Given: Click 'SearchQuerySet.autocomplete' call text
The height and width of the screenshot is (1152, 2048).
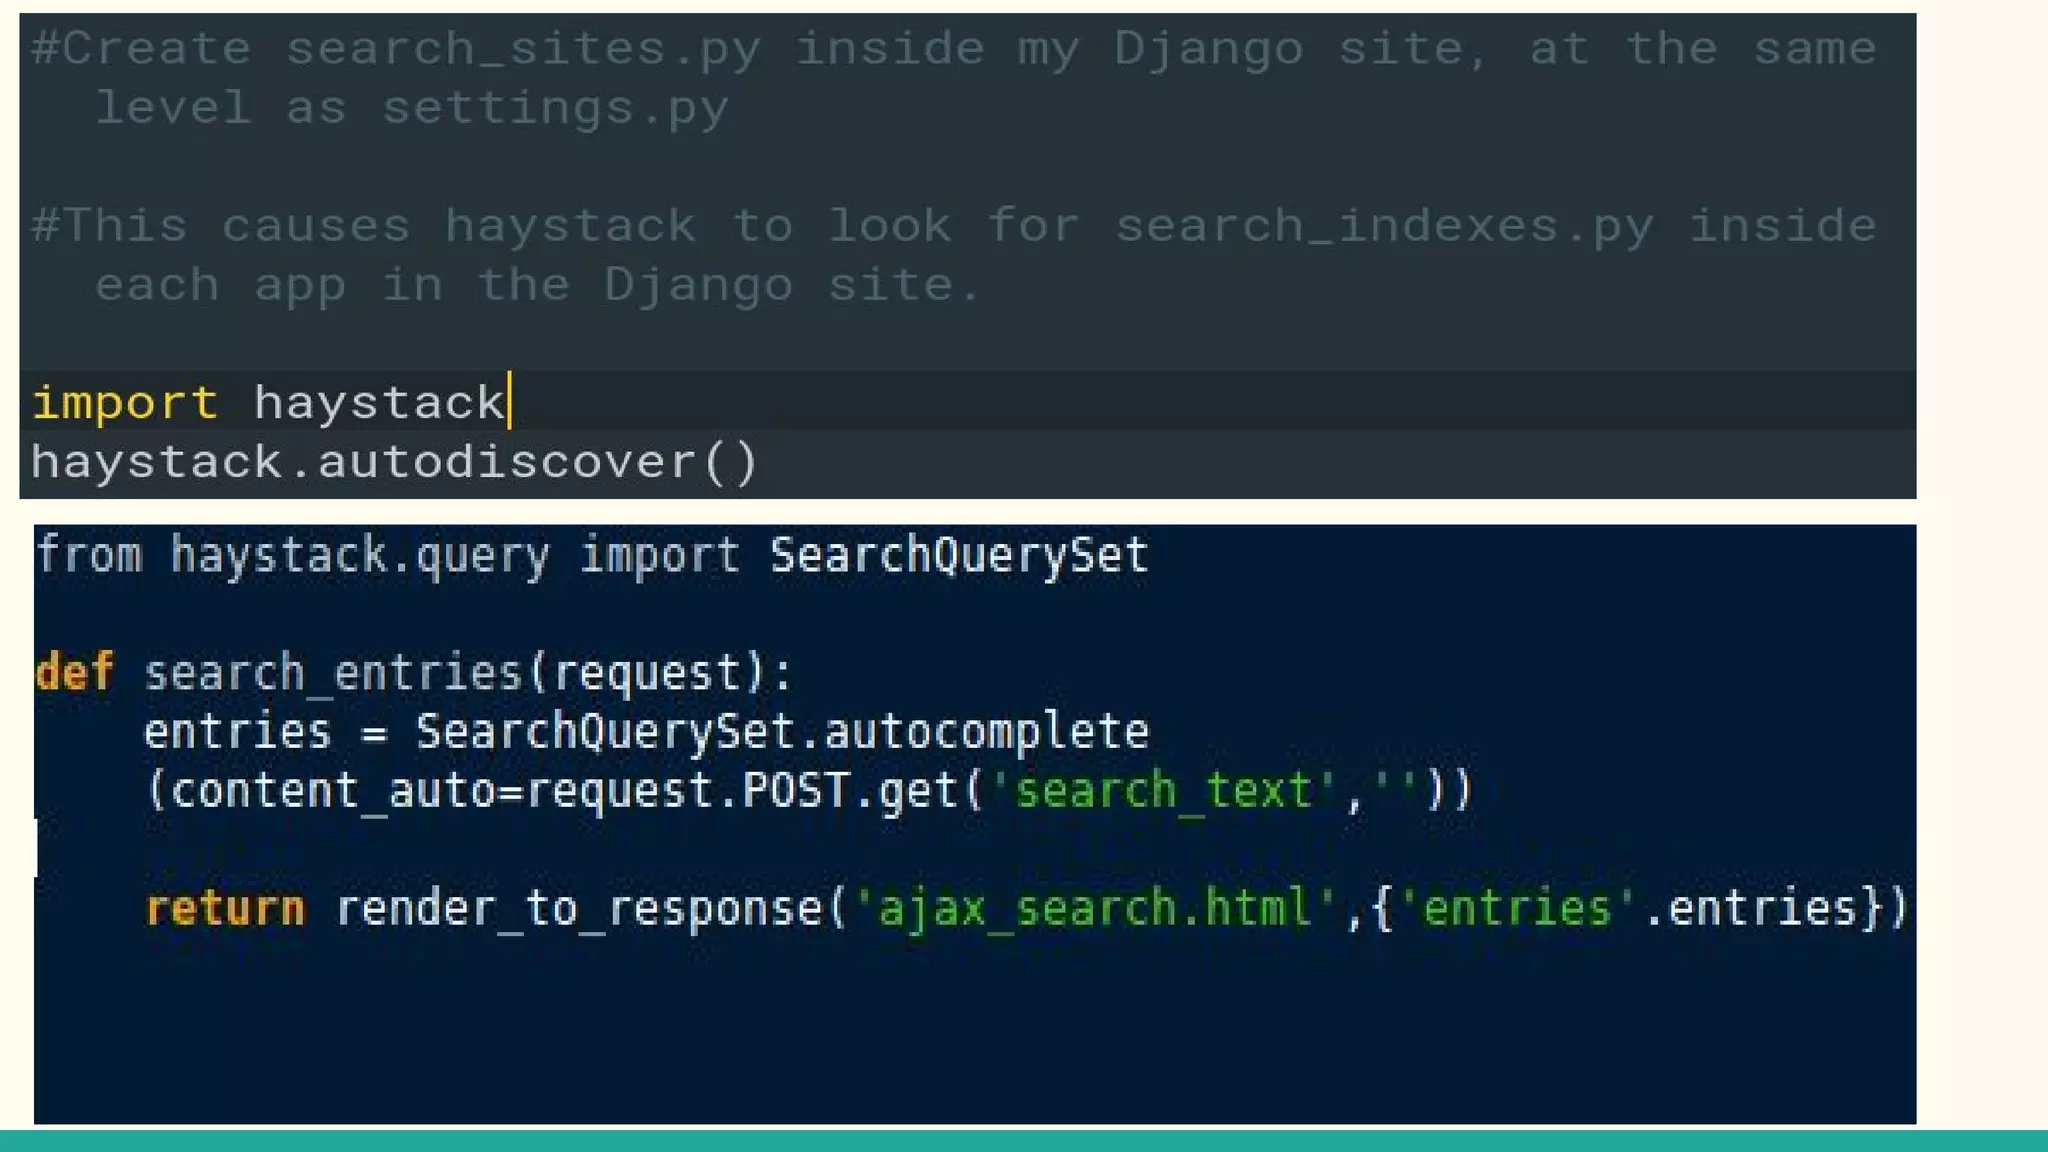Looking at the screenshot, I should click(x=781, y=731).
